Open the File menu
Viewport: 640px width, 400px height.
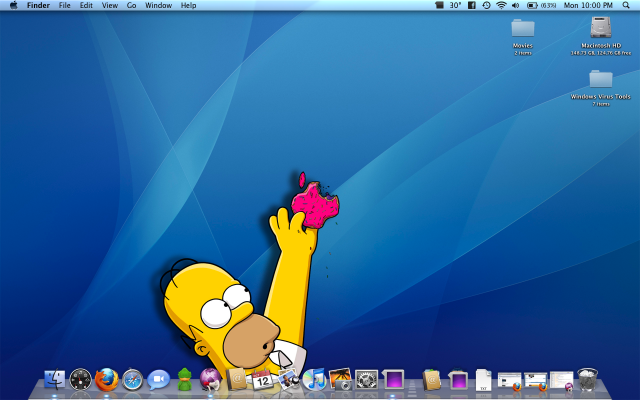[64, 5]
